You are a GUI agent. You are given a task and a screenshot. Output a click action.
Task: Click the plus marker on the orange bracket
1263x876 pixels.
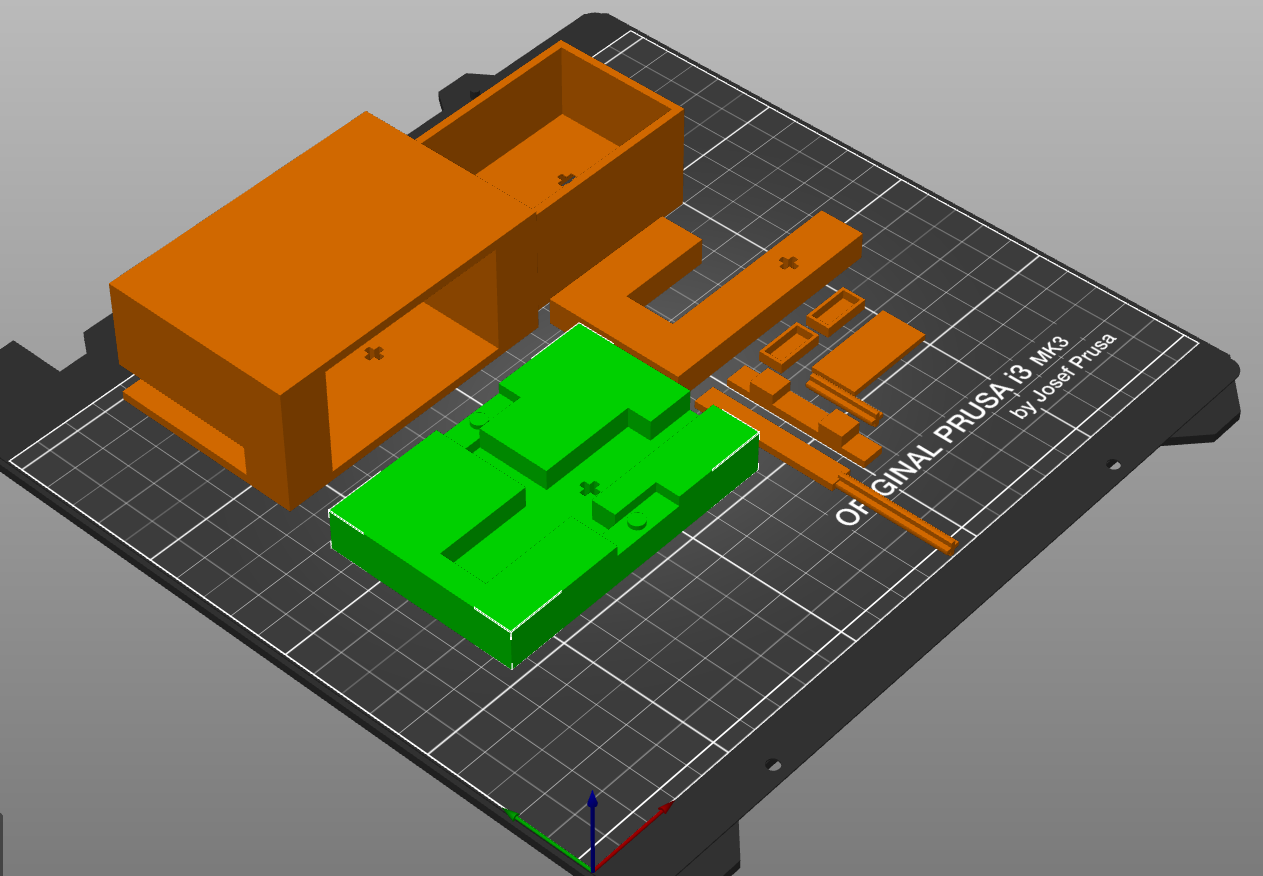788,264
